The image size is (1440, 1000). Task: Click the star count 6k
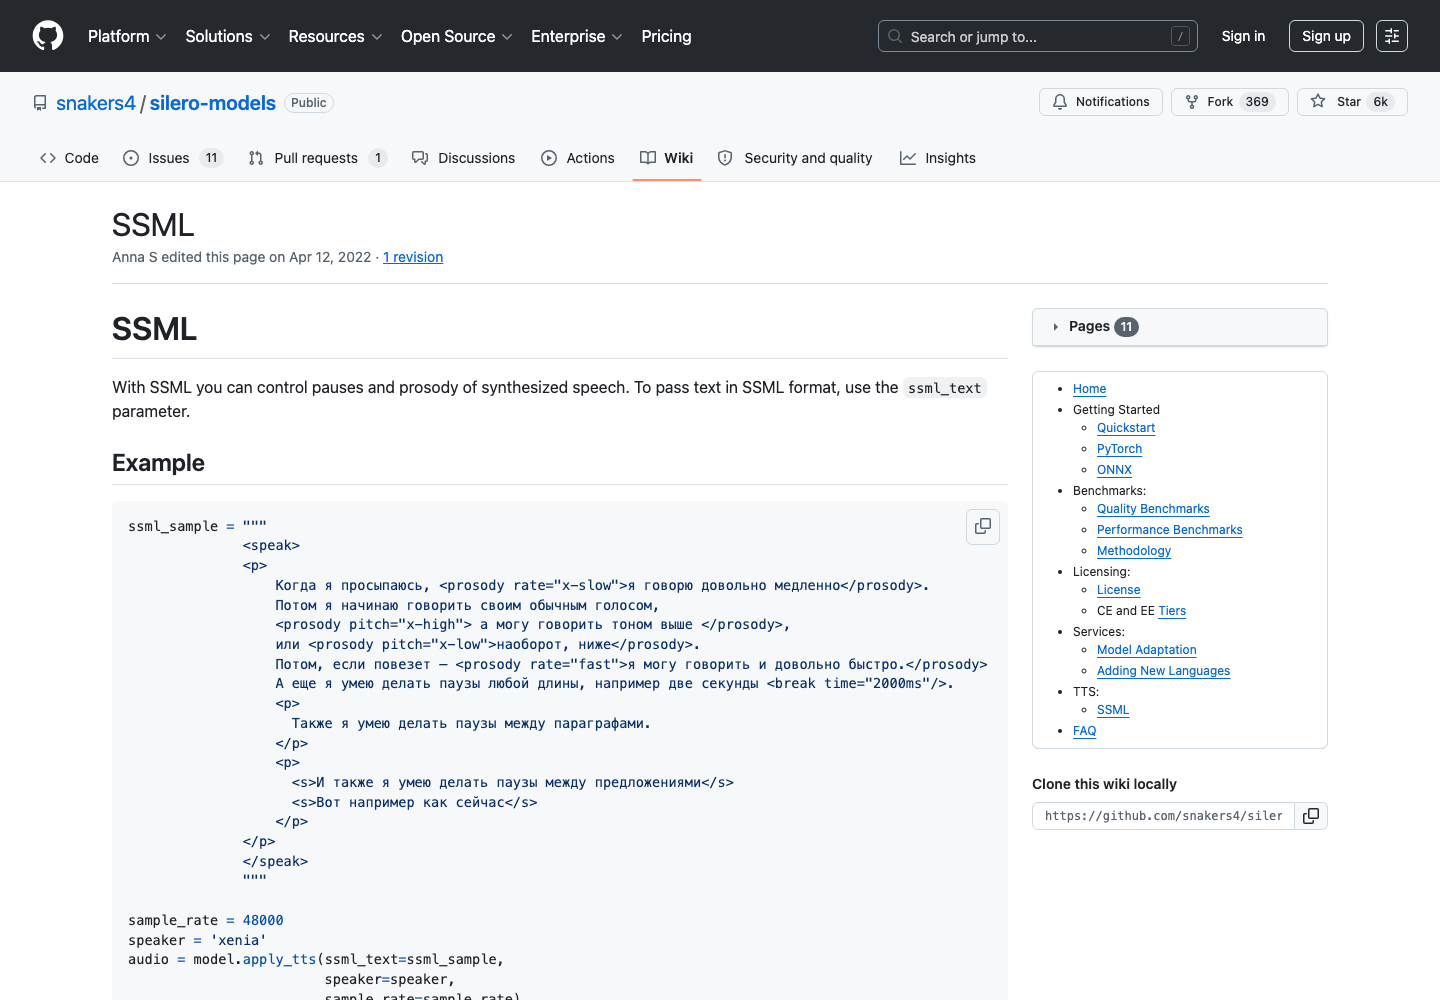point(1380,102)
